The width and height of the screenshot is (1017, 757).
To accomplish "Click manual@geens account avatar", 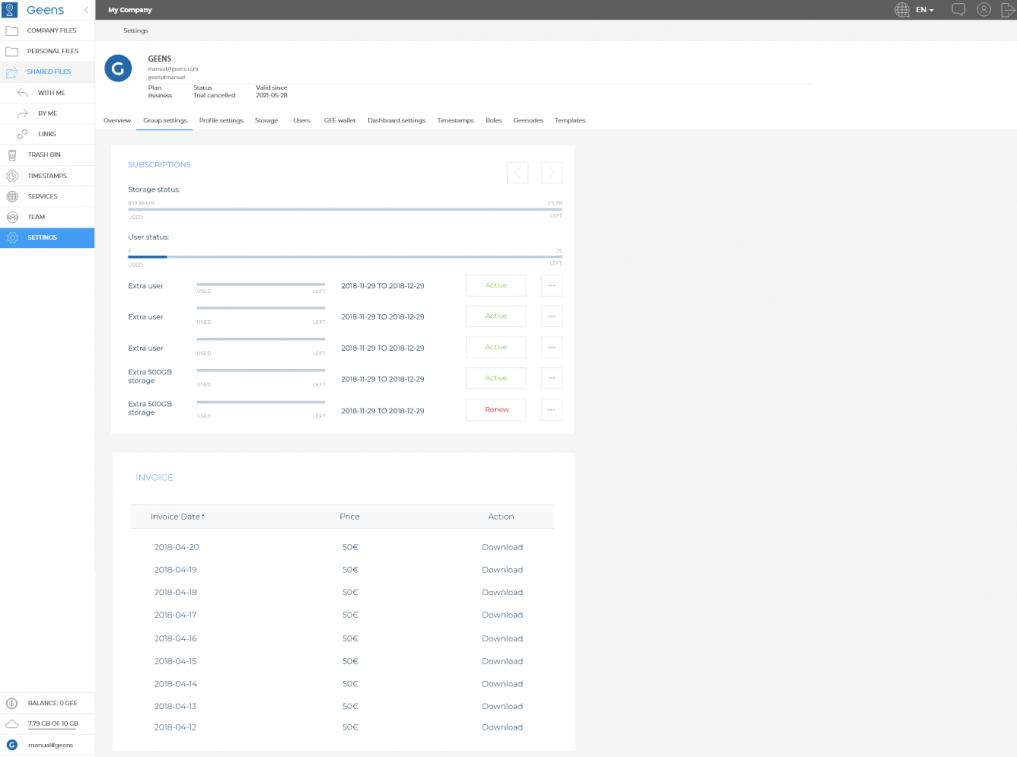I will point(12,745).
